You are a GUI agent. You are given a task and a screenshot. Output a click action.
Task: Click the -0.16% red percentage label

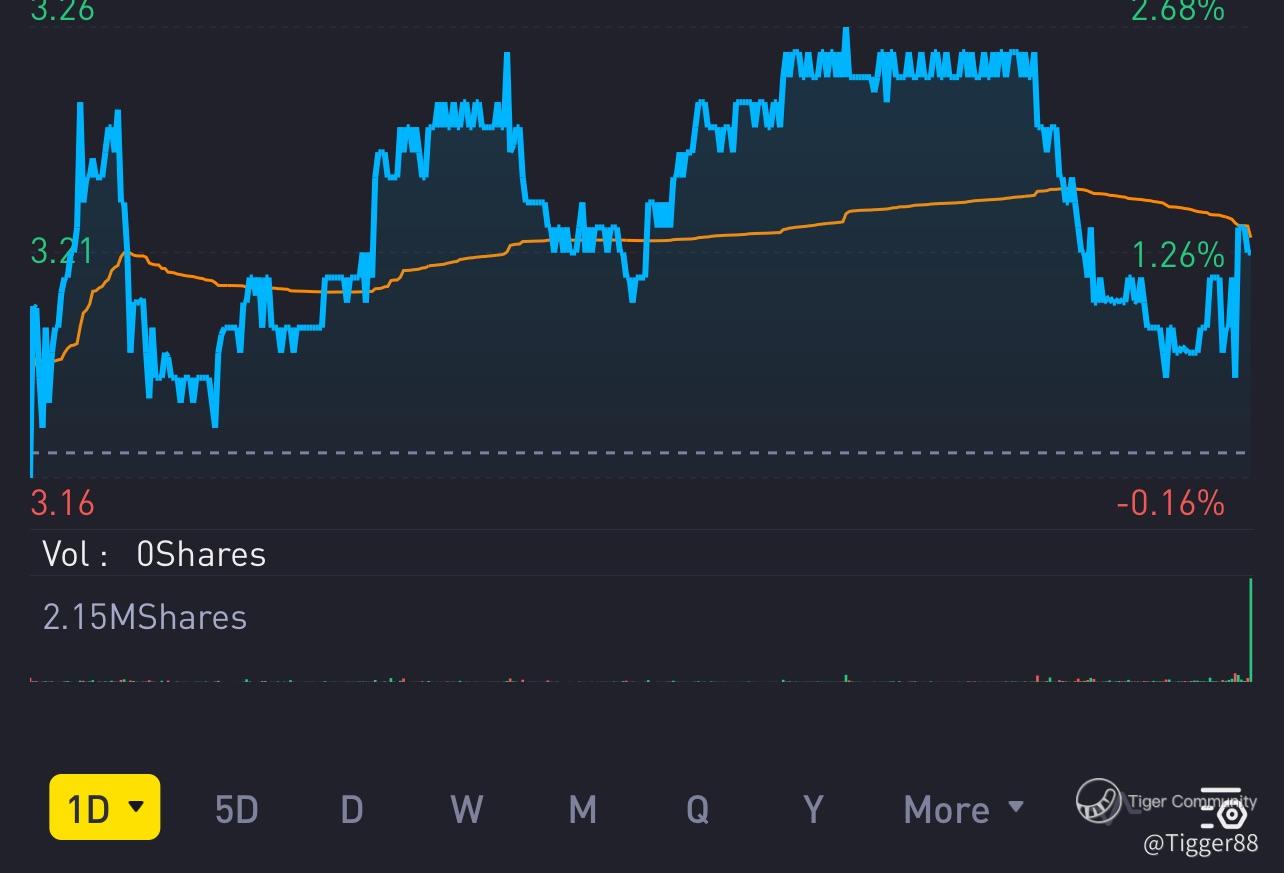coord(1170,502)
